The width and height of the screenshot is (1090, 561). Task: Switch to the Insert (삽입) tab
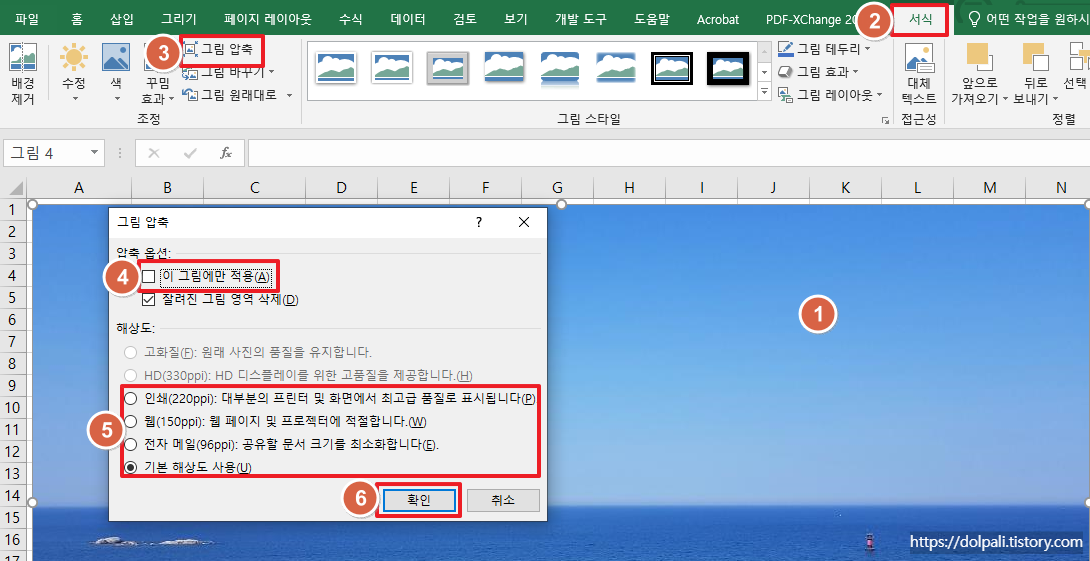pyautogui.click(x=122, y=19)
